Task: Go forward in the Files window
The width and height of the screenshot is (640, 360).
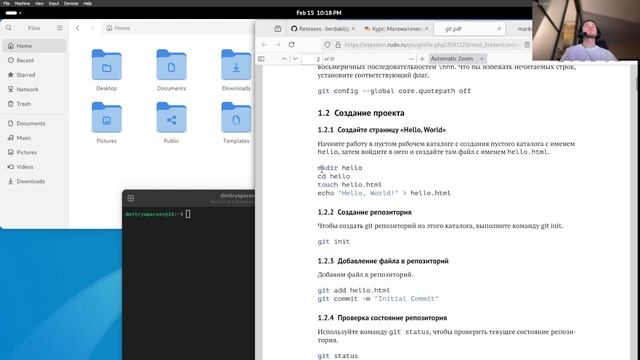Action: pyautogui.click(x=92, y=28)
